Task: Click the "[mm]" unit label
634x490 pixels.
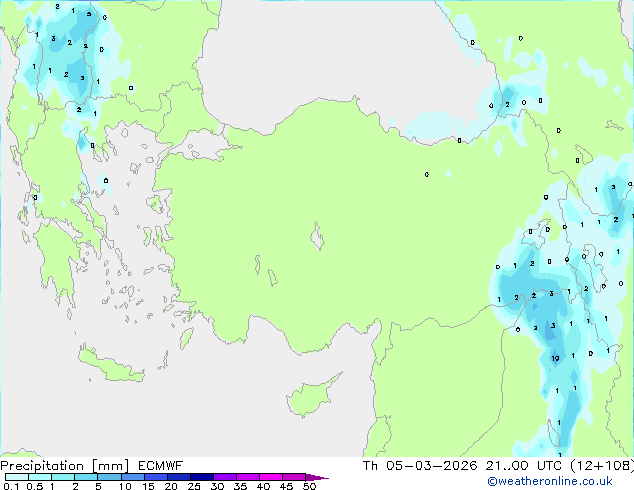Action: tap(110, 466)
